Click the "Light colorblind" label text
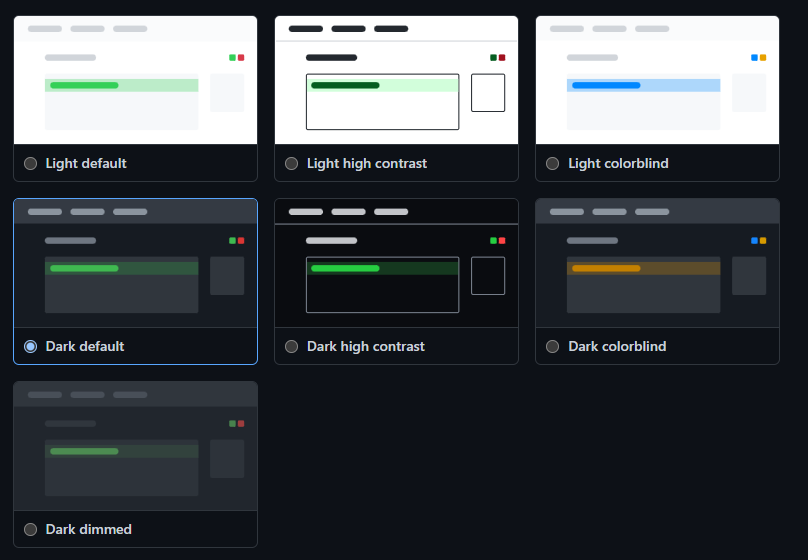Viewport: 808px width, 560px height. coord(618,163)
